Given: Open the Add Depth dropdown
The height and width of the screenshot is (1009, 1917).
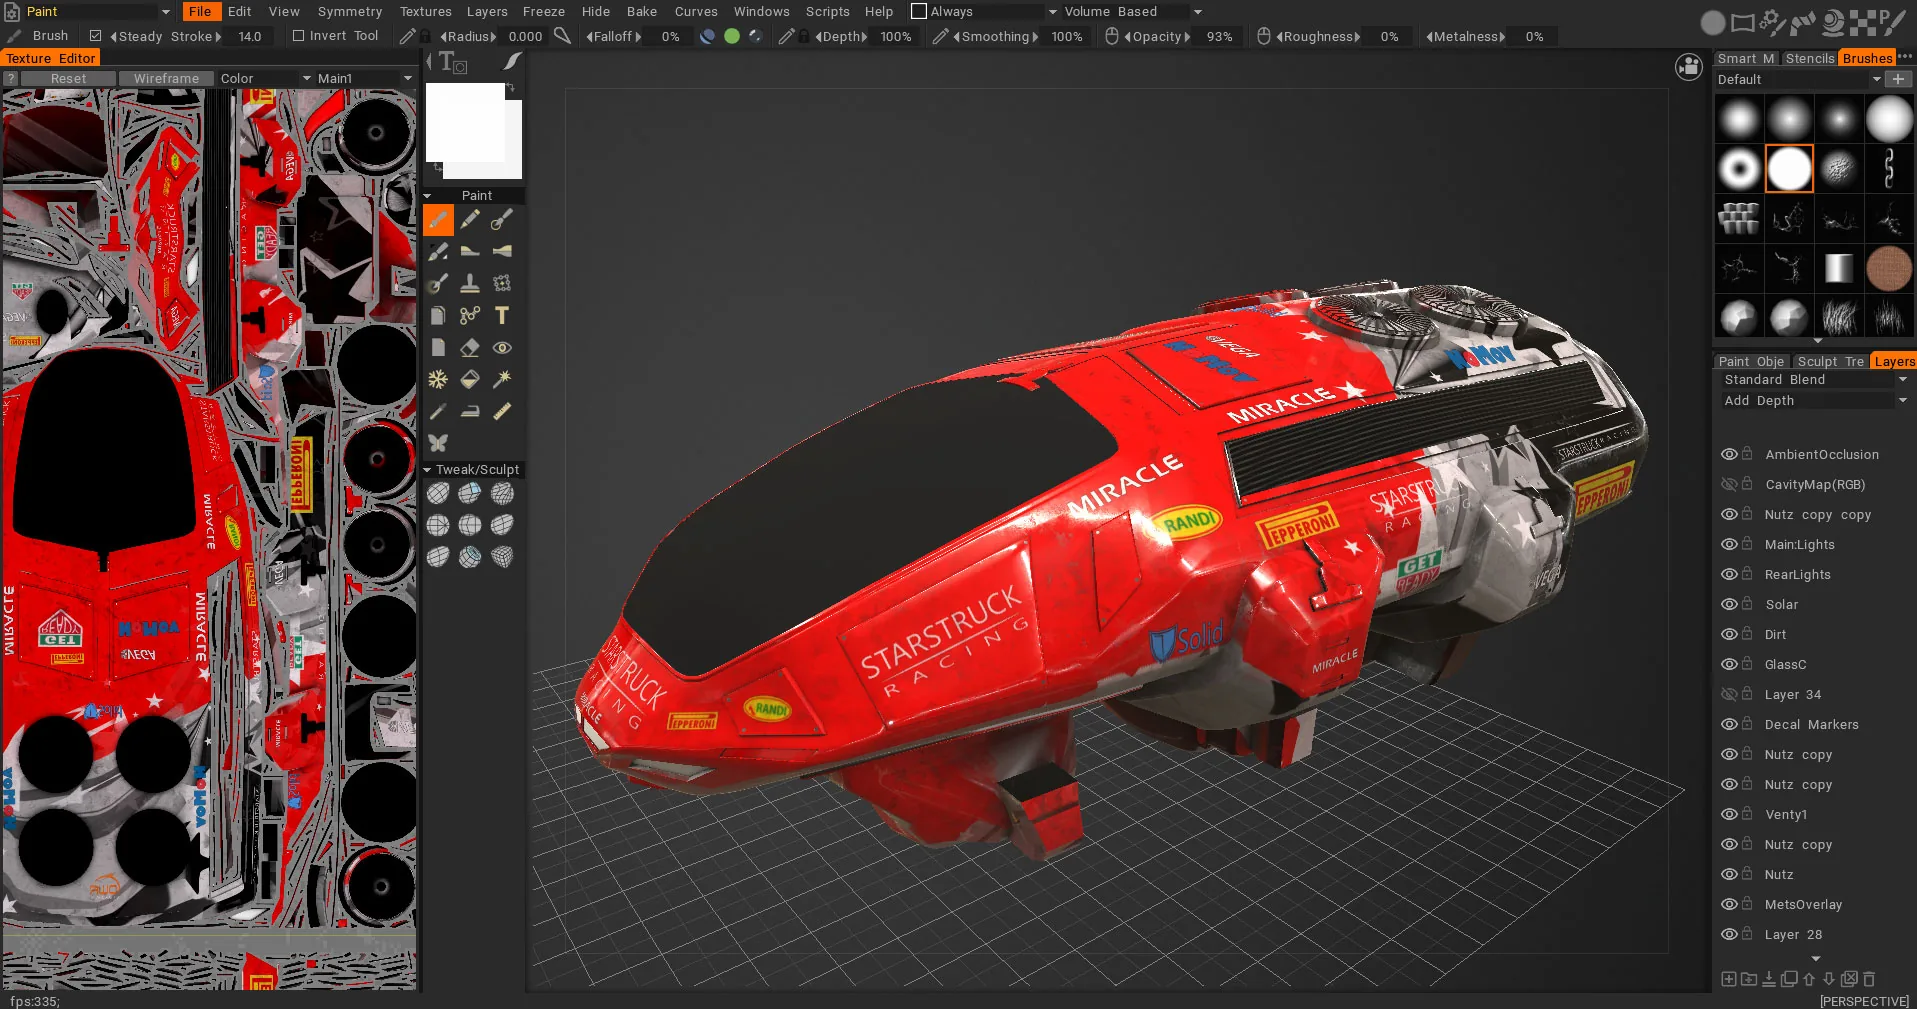Looking at the screenshot, I should [x=1814, y=400].
